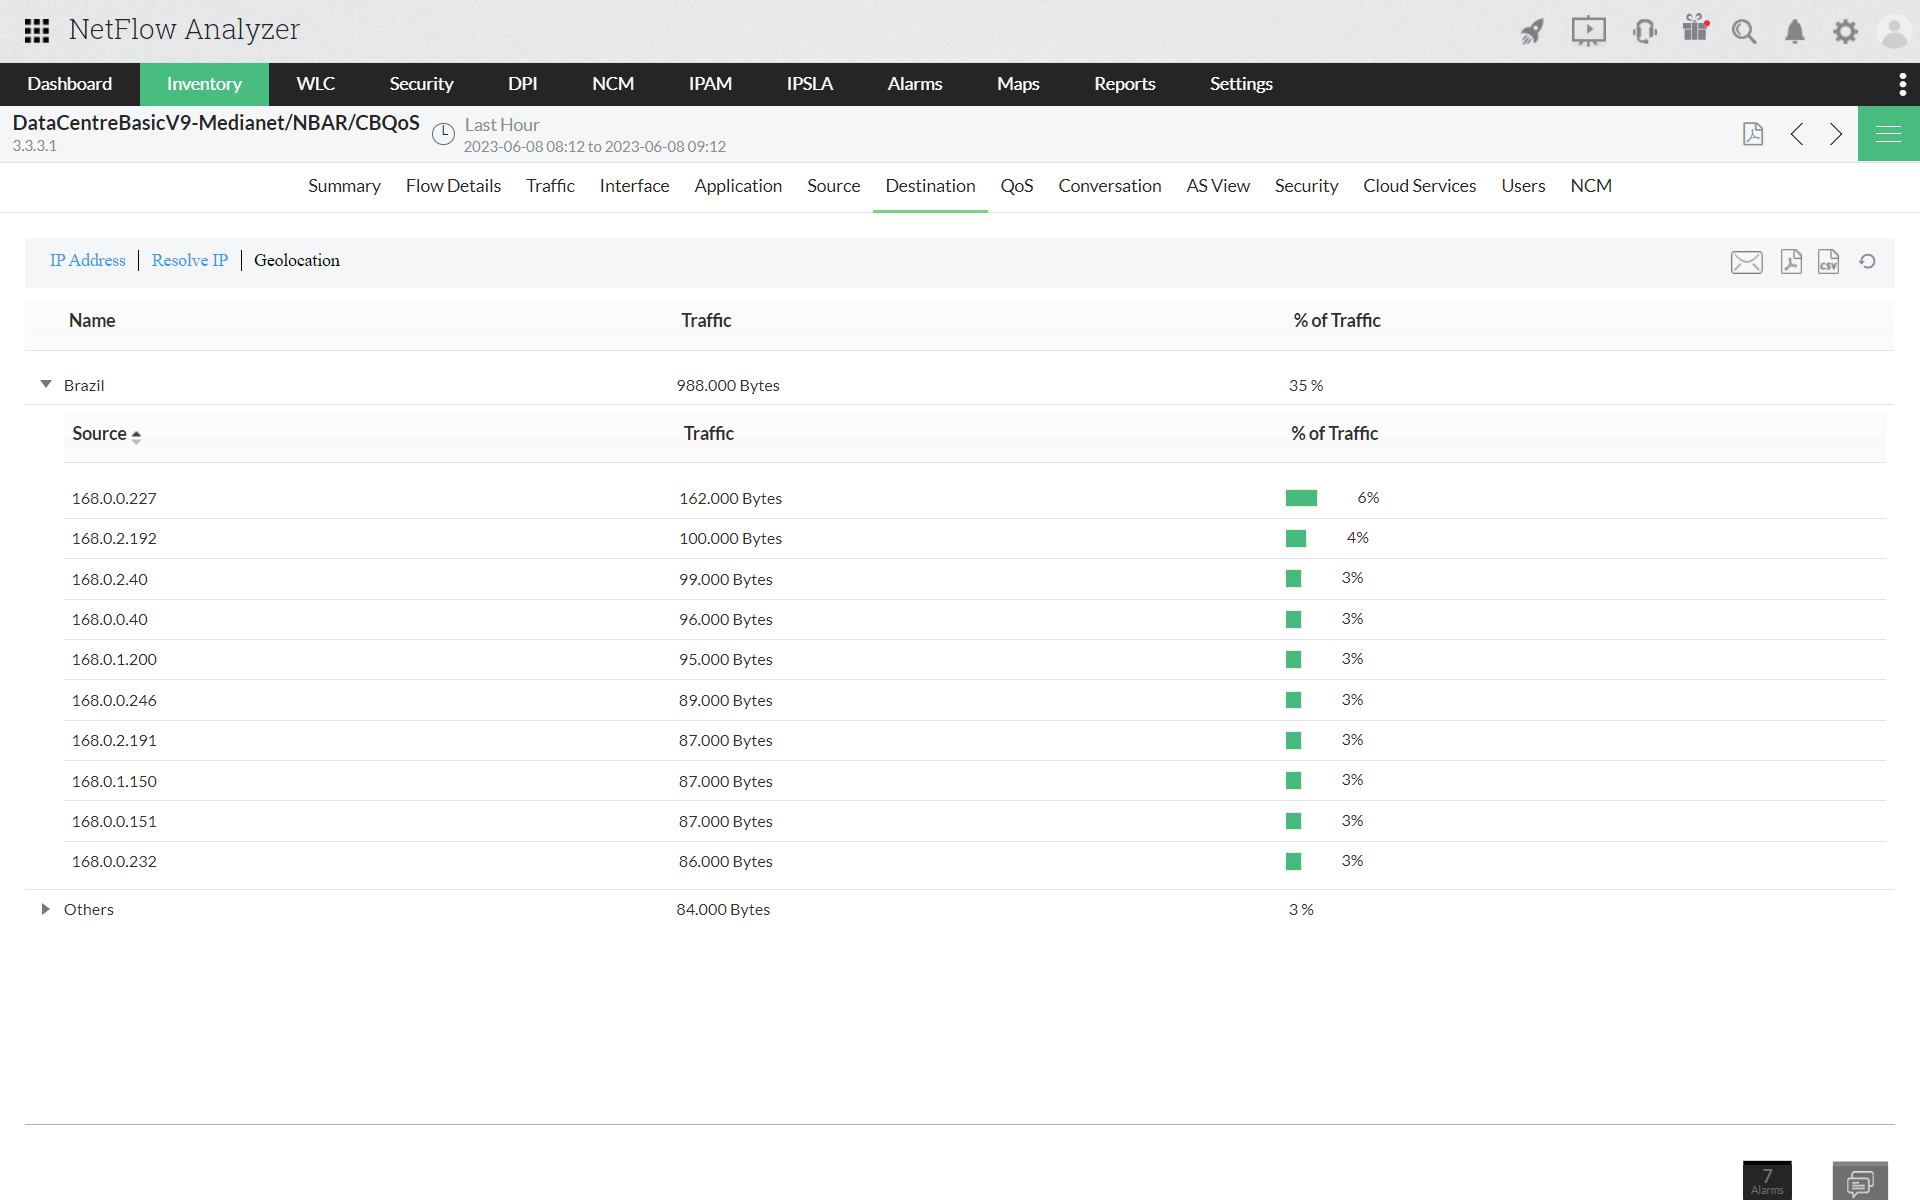Go to next device arrow

[1836, 134]
